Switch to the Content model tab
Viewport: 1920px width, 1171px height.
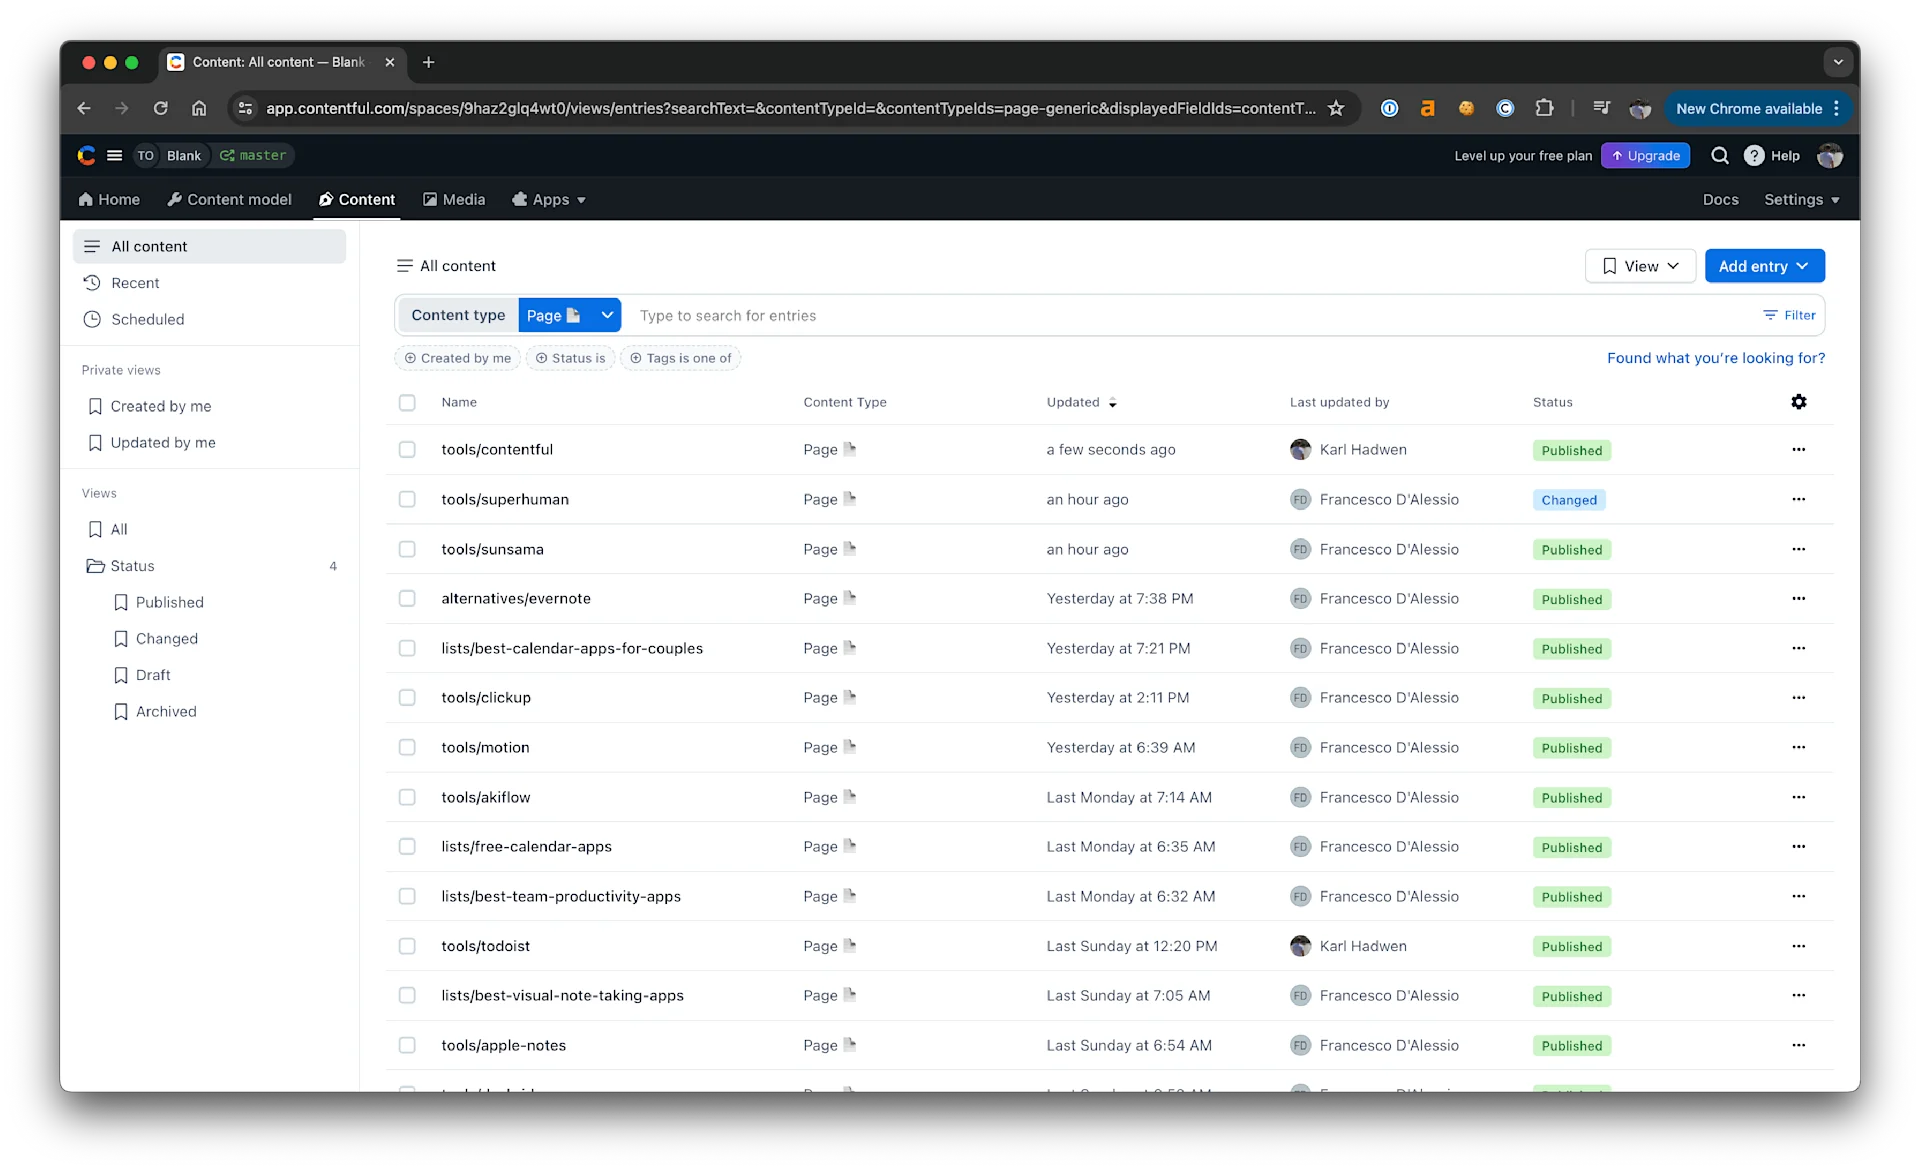[x=229, y=199]
